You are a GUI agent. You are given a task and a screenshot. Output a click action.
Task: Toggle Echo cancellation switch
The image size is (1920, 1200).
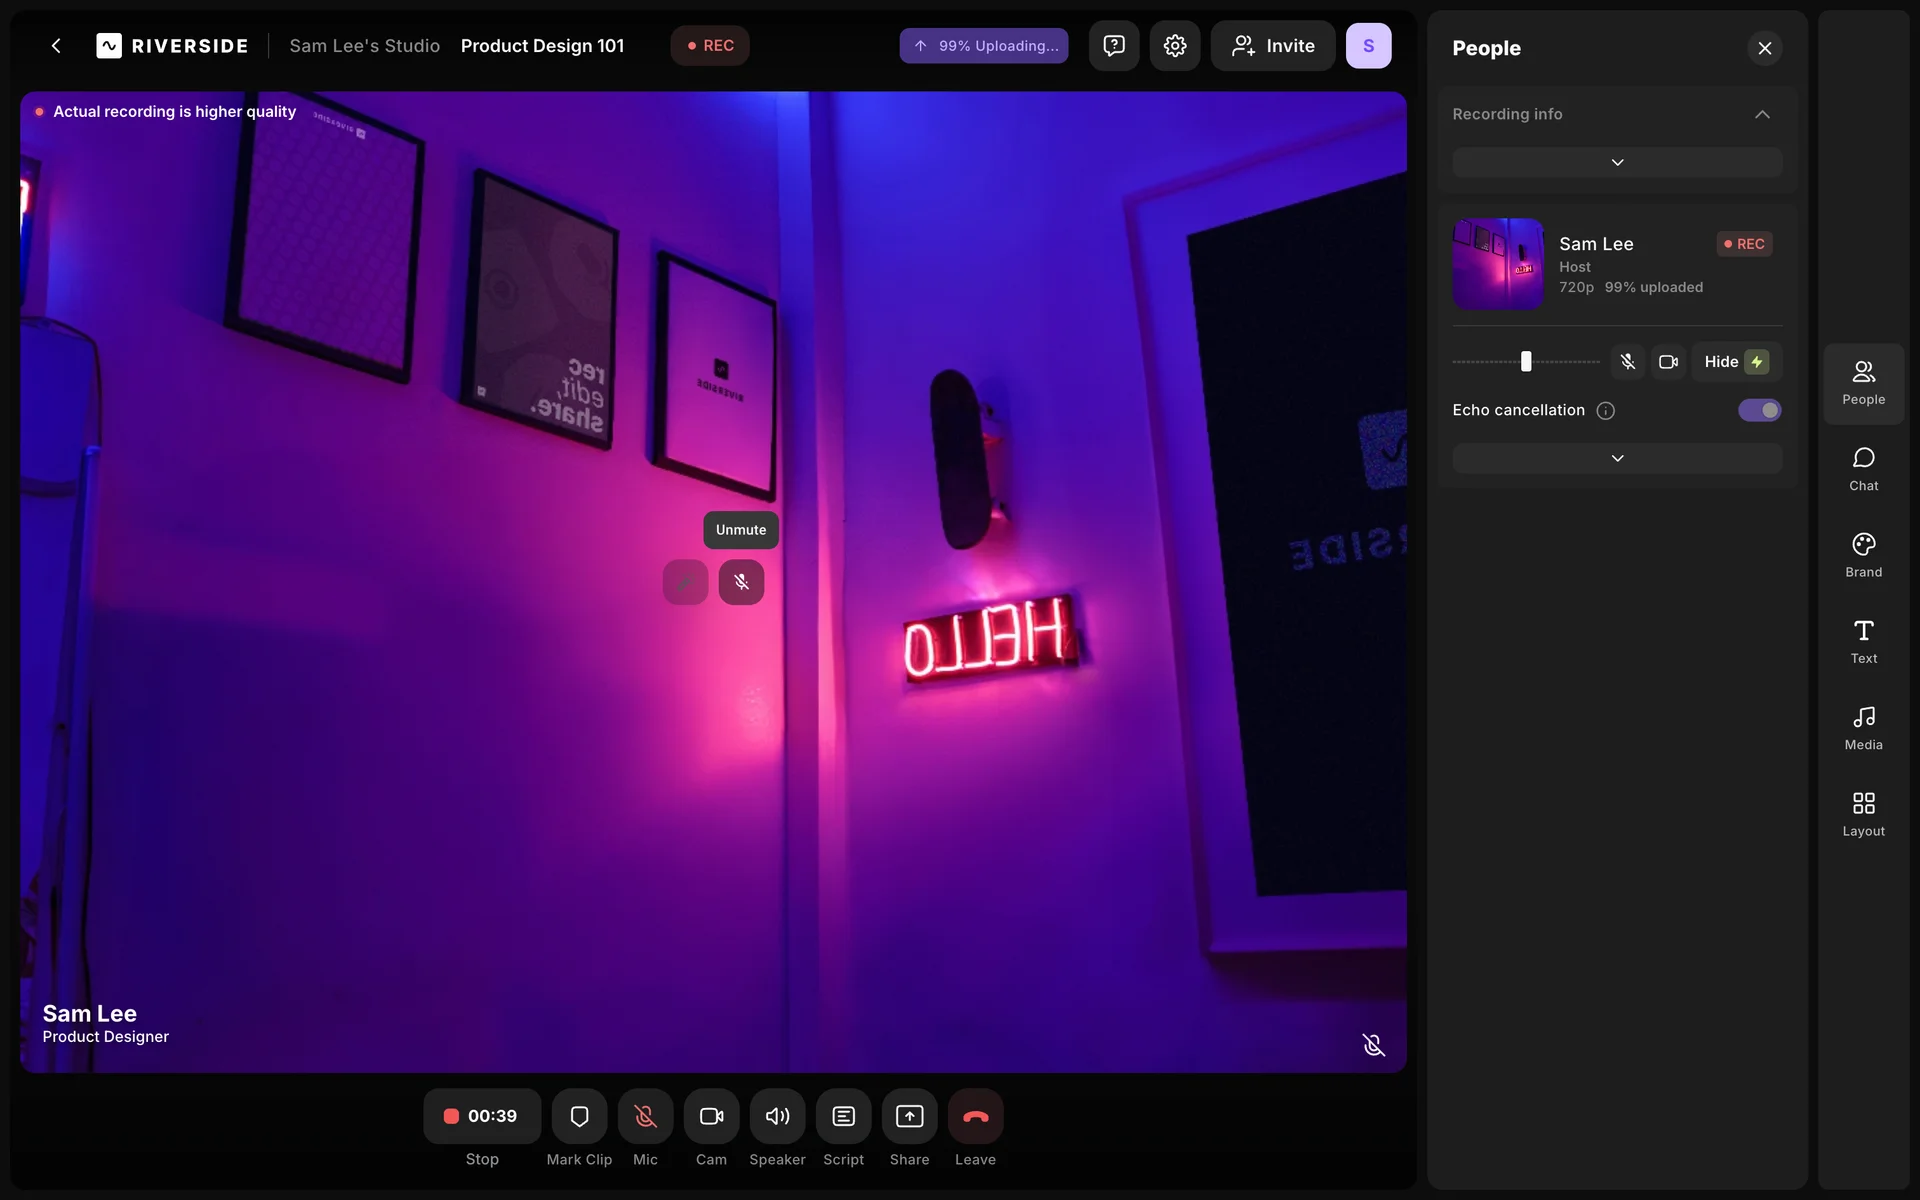[1759, 410]
